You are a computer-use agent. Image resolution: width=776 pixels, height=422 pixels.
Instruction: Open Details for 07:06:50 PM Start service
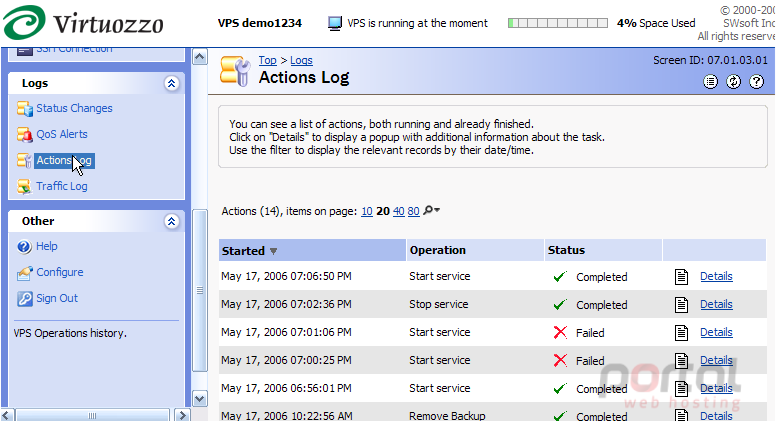(716, 277)
